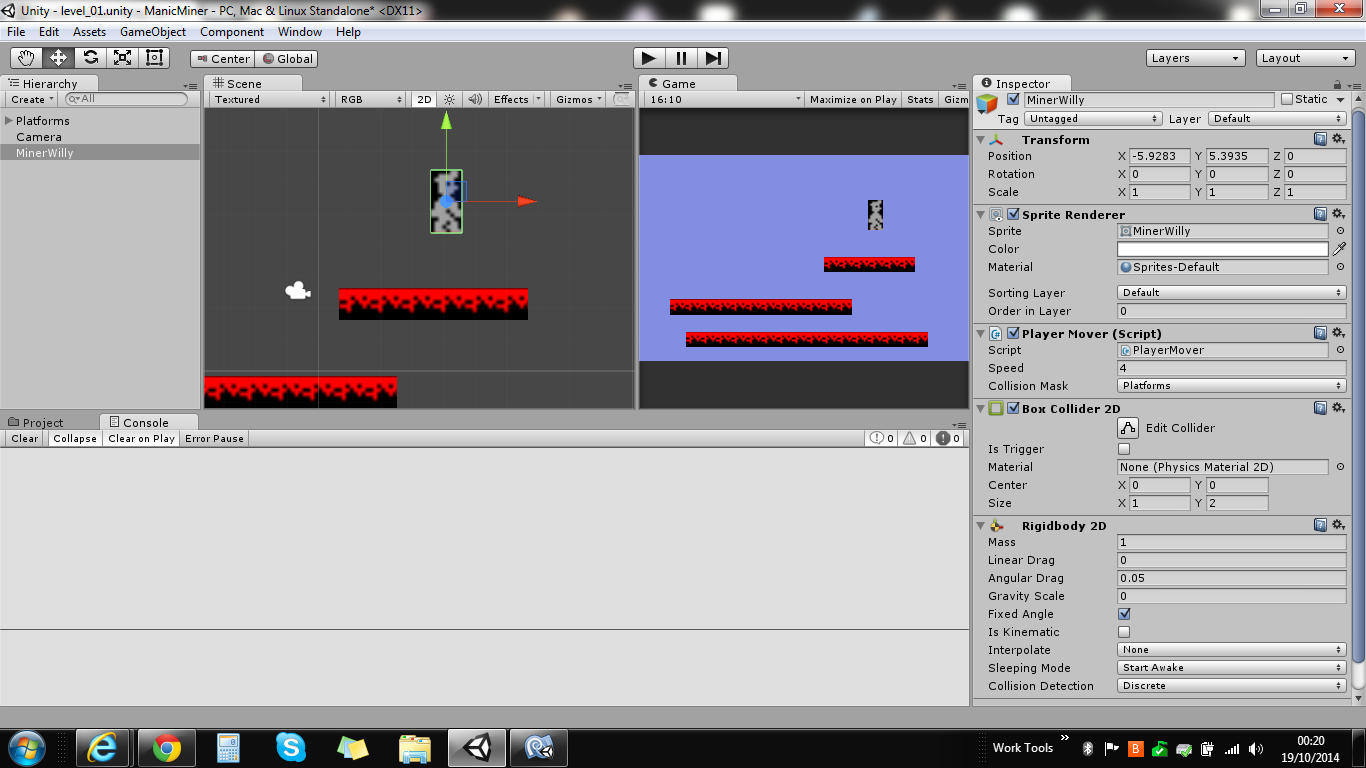Open the Sorting Layer dropdown

[1230, 293]
